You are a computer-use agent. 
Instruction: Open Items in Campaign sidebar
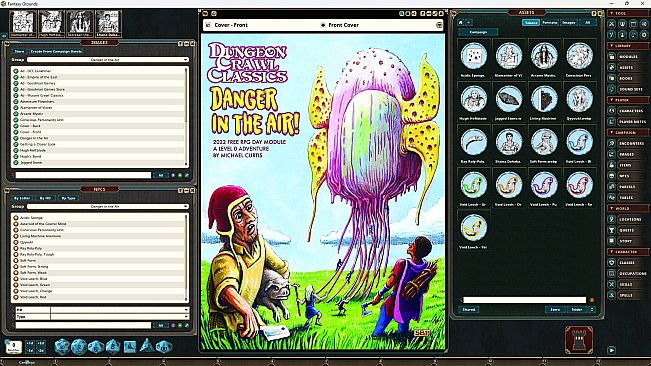pos(628,165)
